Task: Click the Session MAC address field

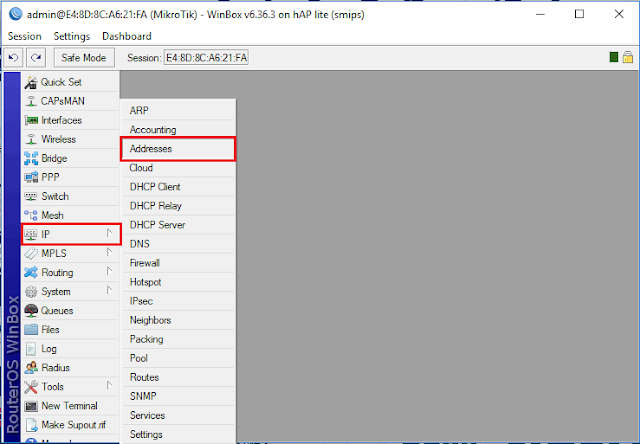Action: click(206, 58)
